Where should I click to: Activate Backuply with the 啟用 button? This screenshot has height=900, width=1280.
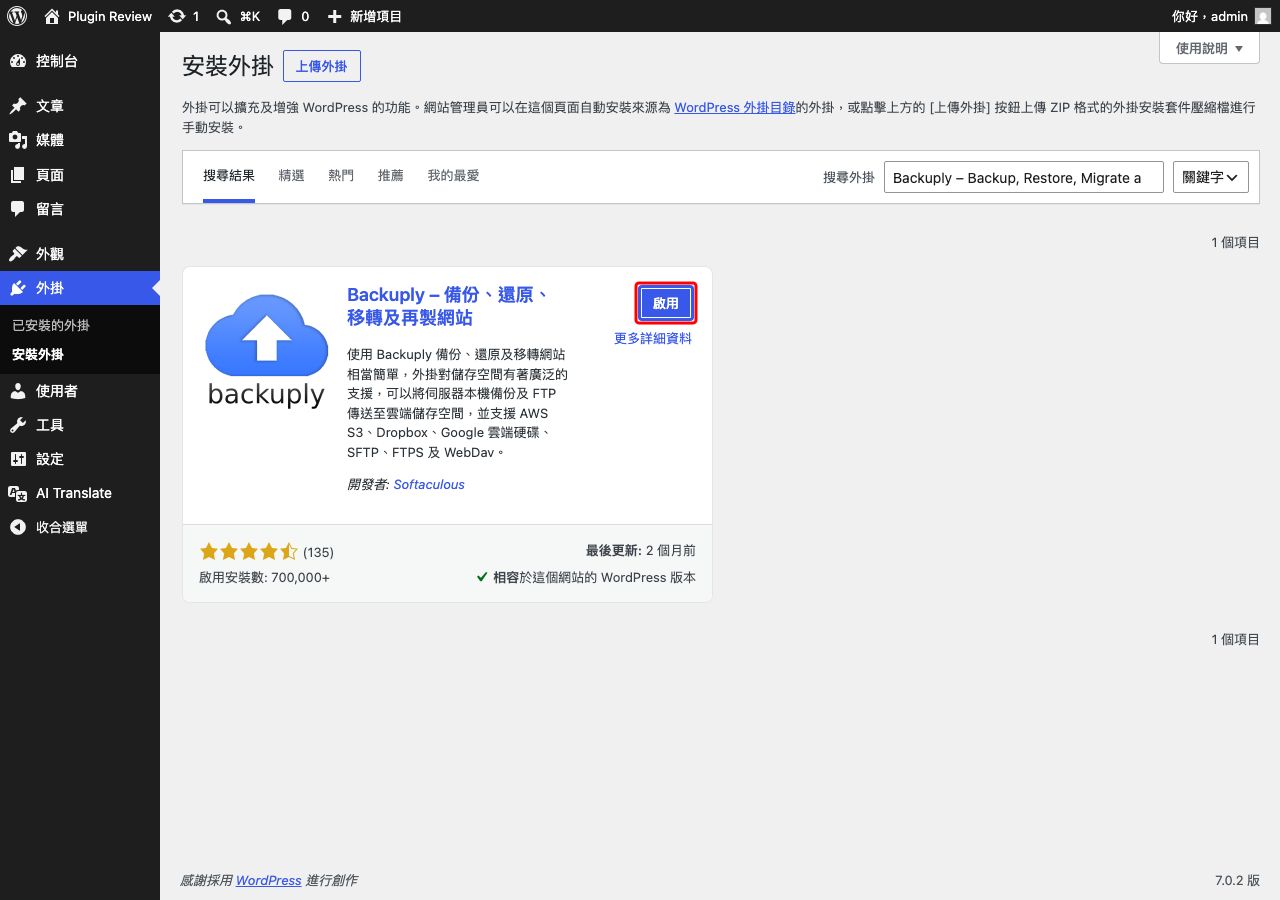tap(666, 303)
